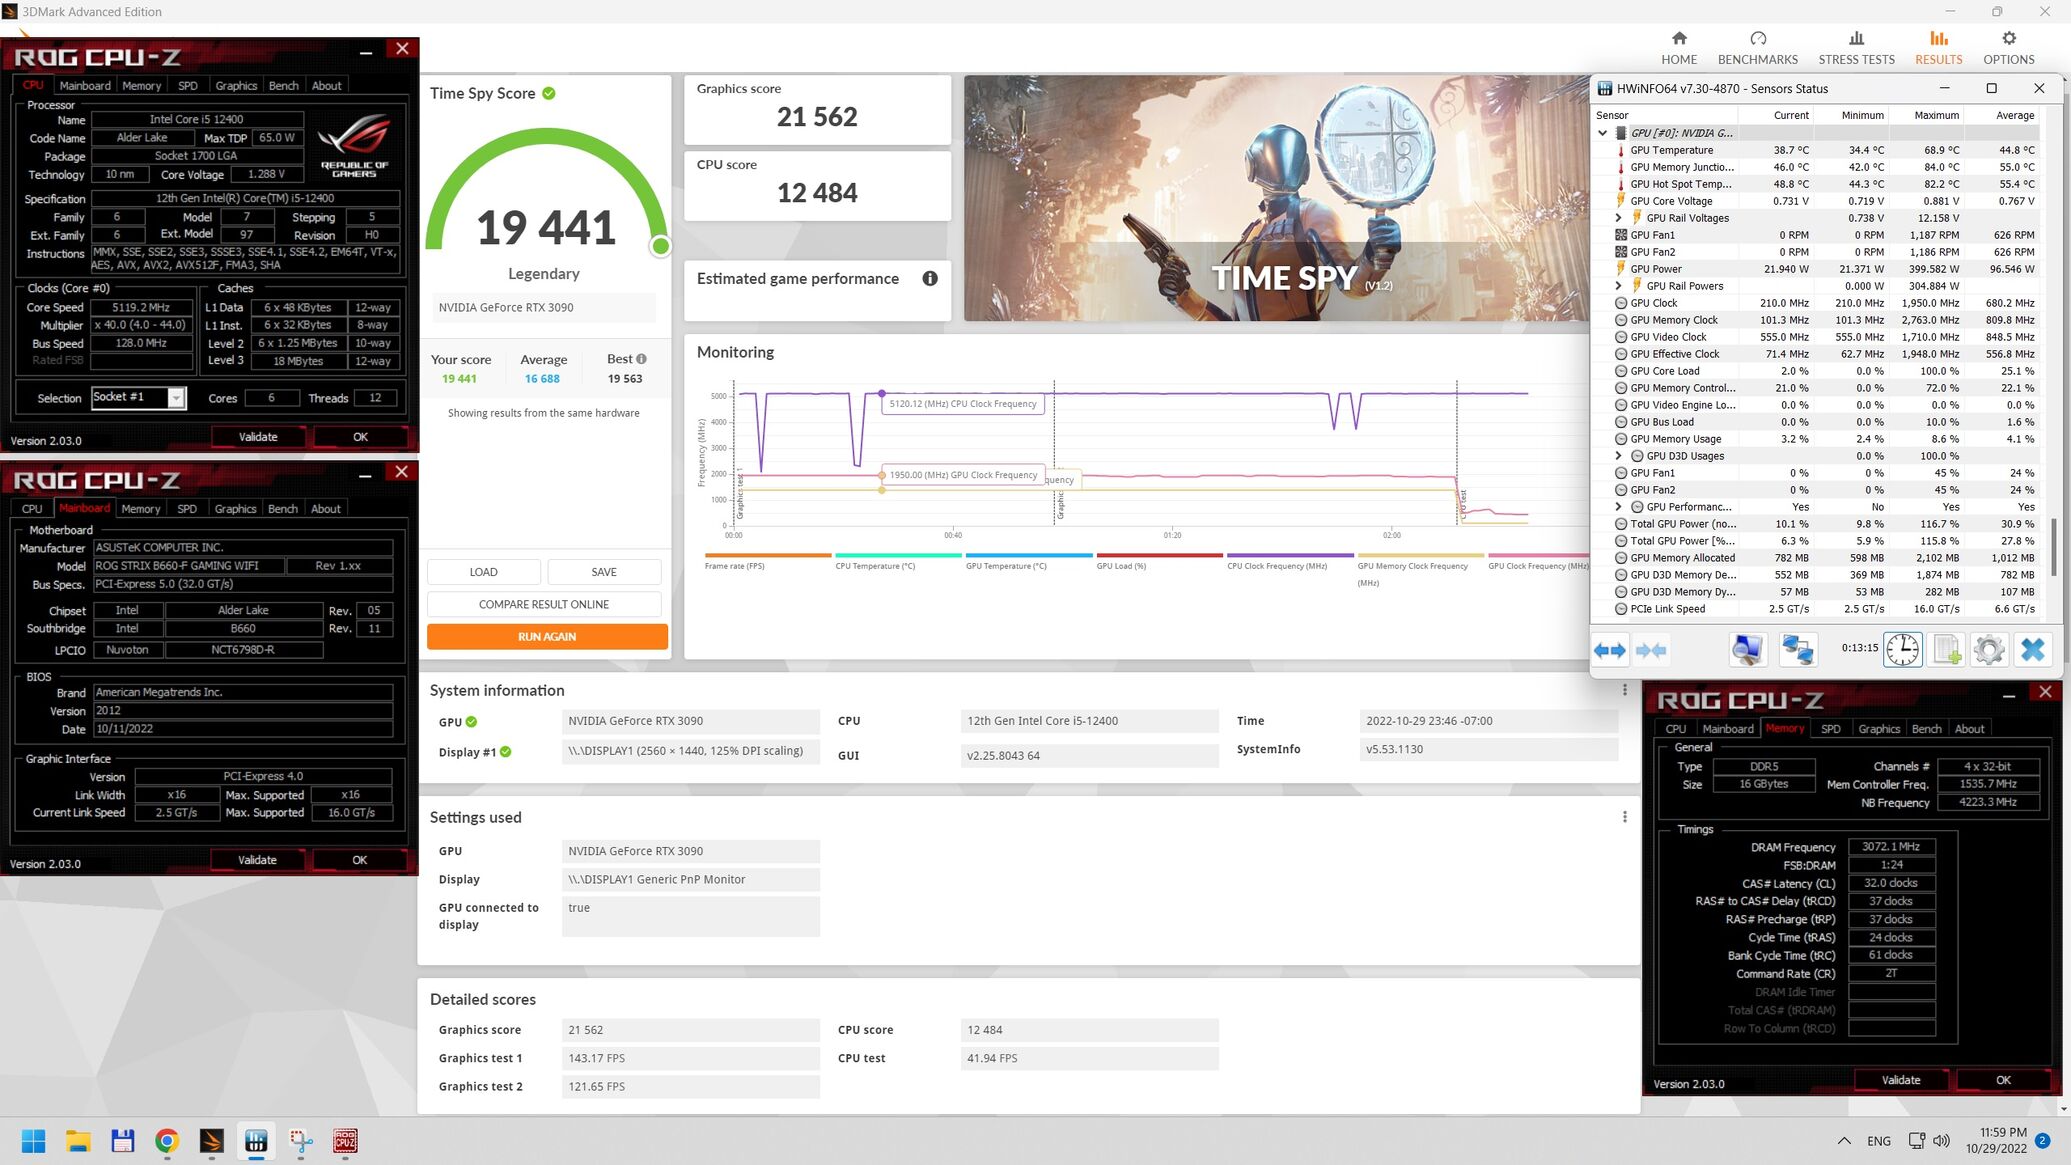Open System information three-dot menu

coord(1624,690)
